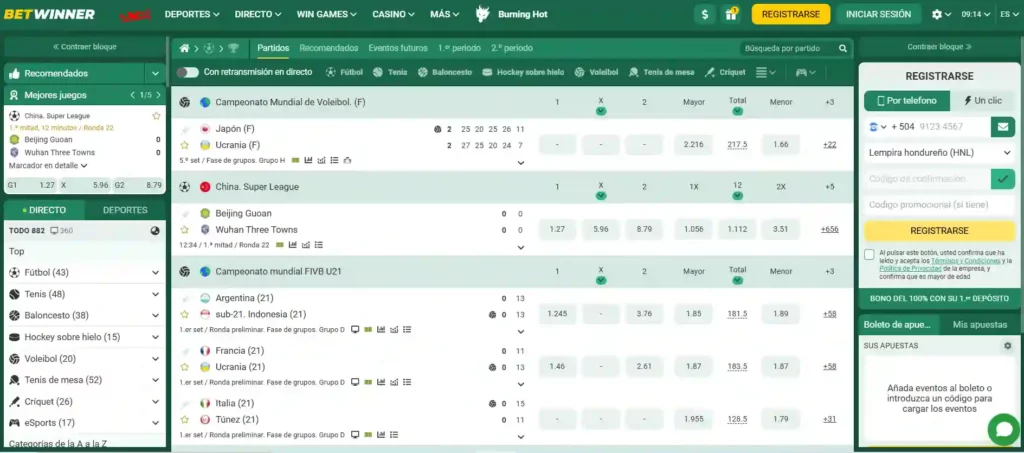Click the BetWinner logo

pyautogui.click(x=50, y=14)
